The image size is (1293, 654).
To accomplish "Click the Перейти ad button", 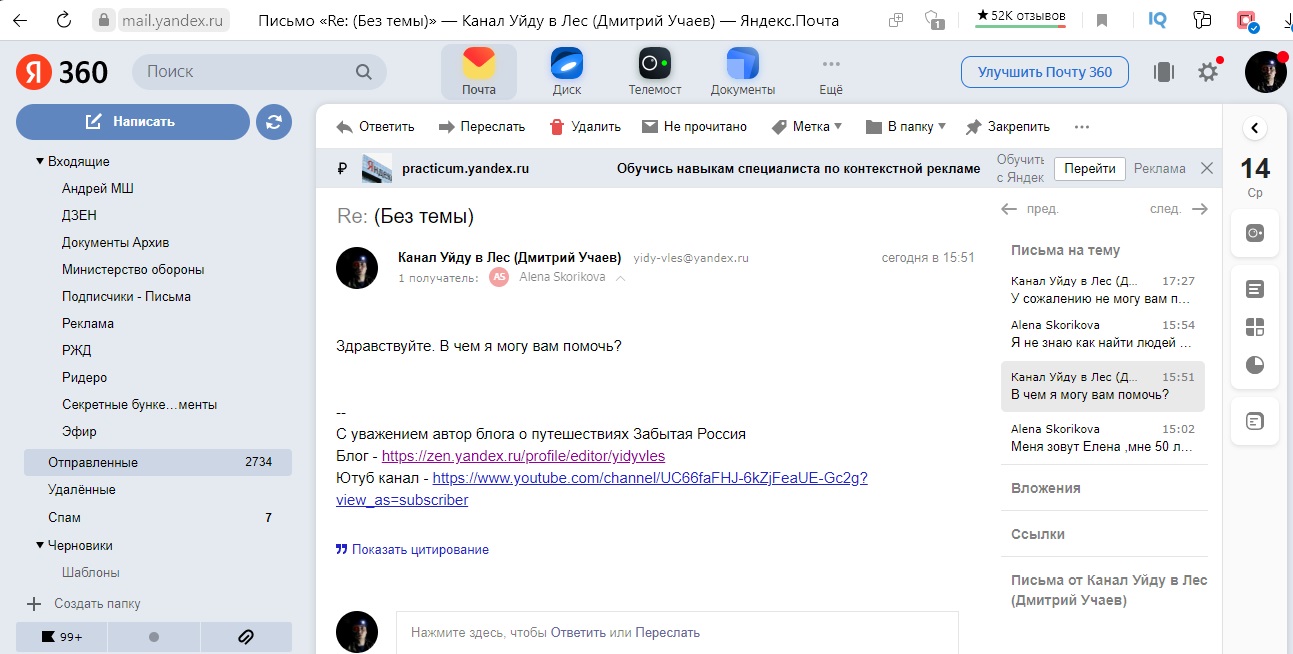I will click(x=1090, y=169).
